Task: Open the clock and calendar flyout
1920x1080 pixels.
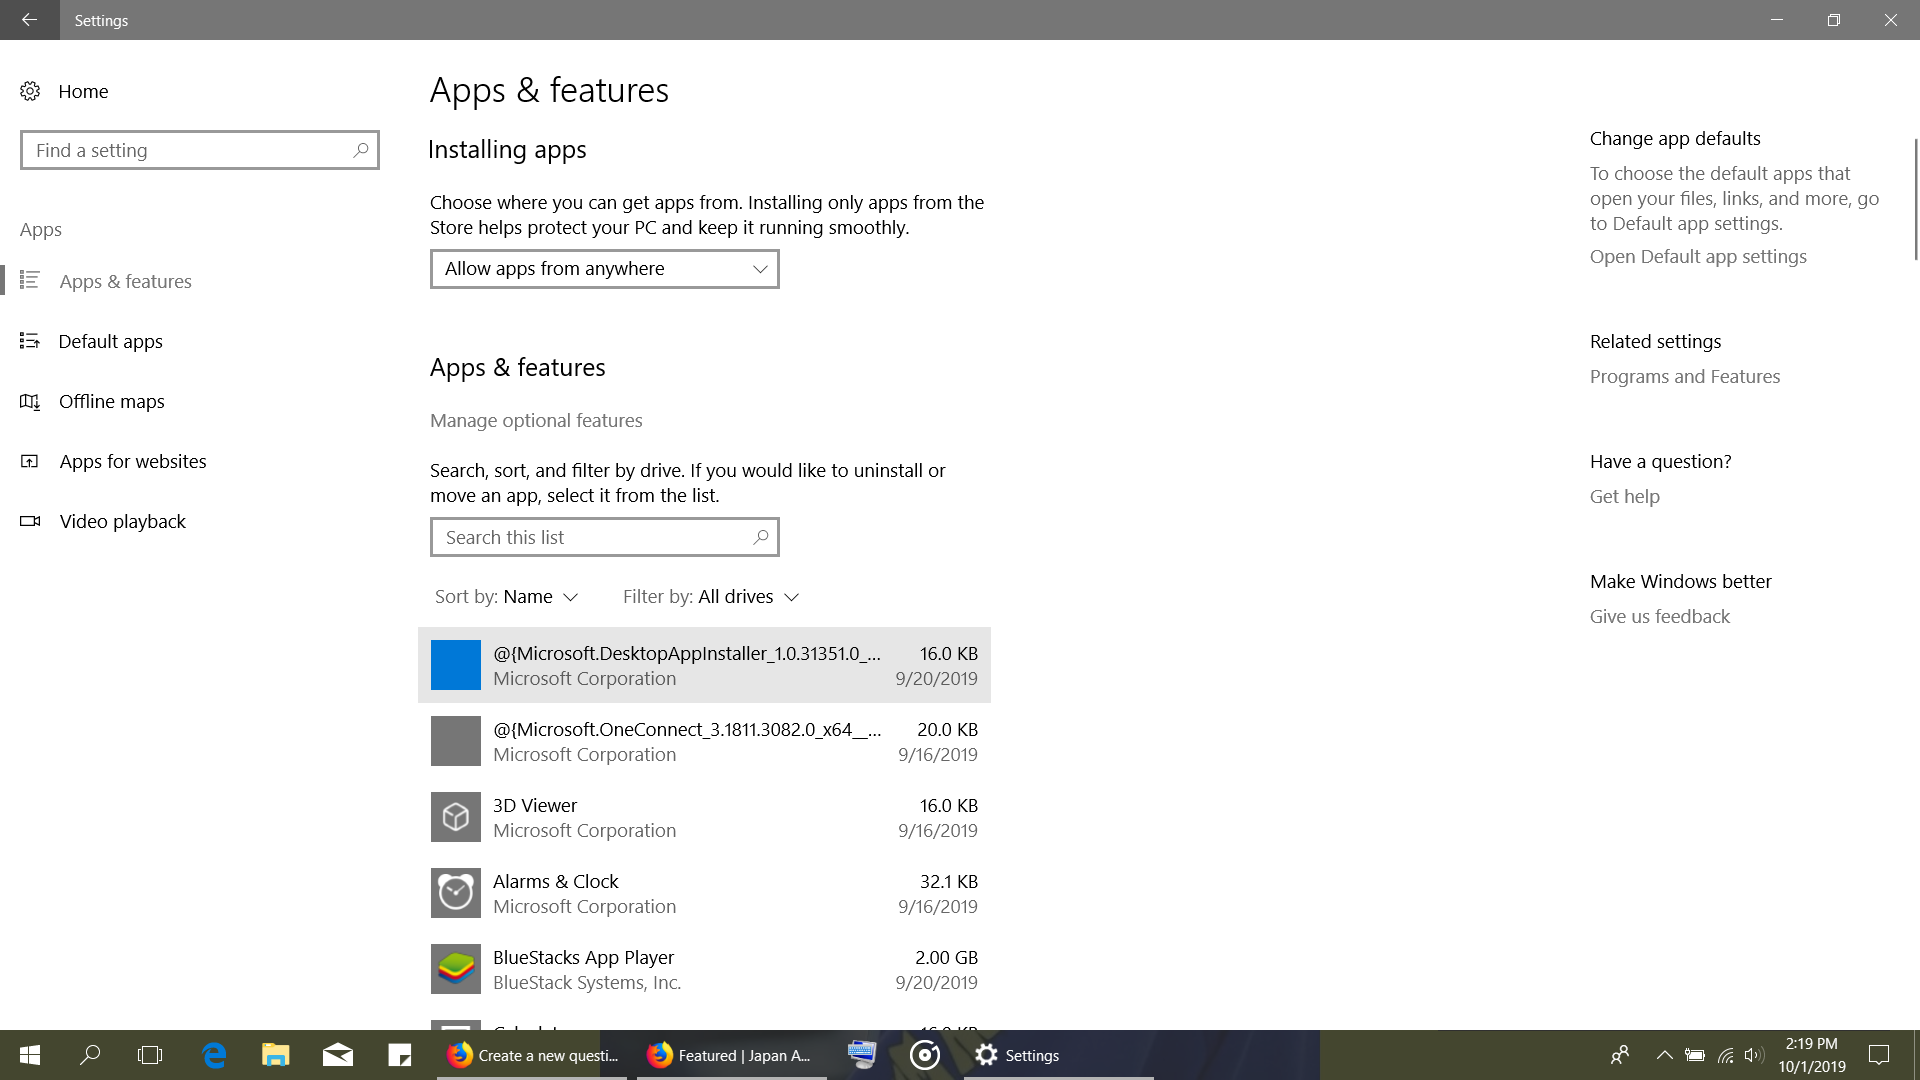Action: (x=1811, y=1055)
